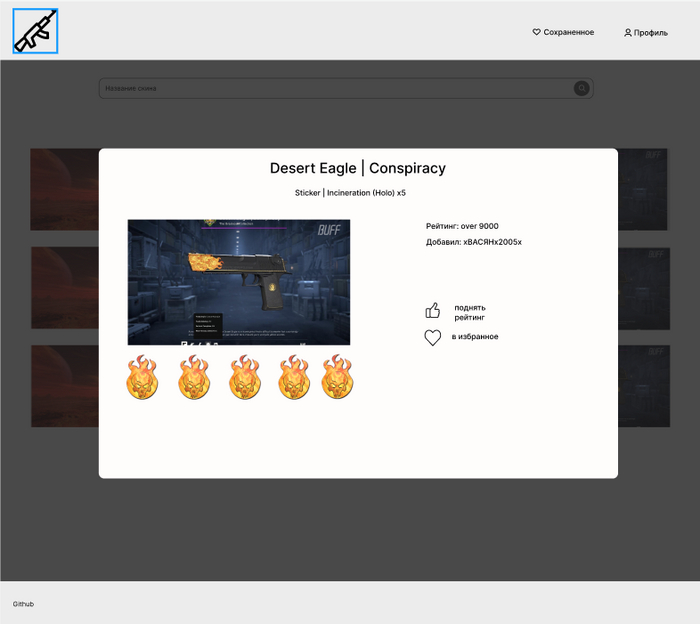
Task: Click the в избранное label
Action: pyautogui.click(x=475, y=337)
